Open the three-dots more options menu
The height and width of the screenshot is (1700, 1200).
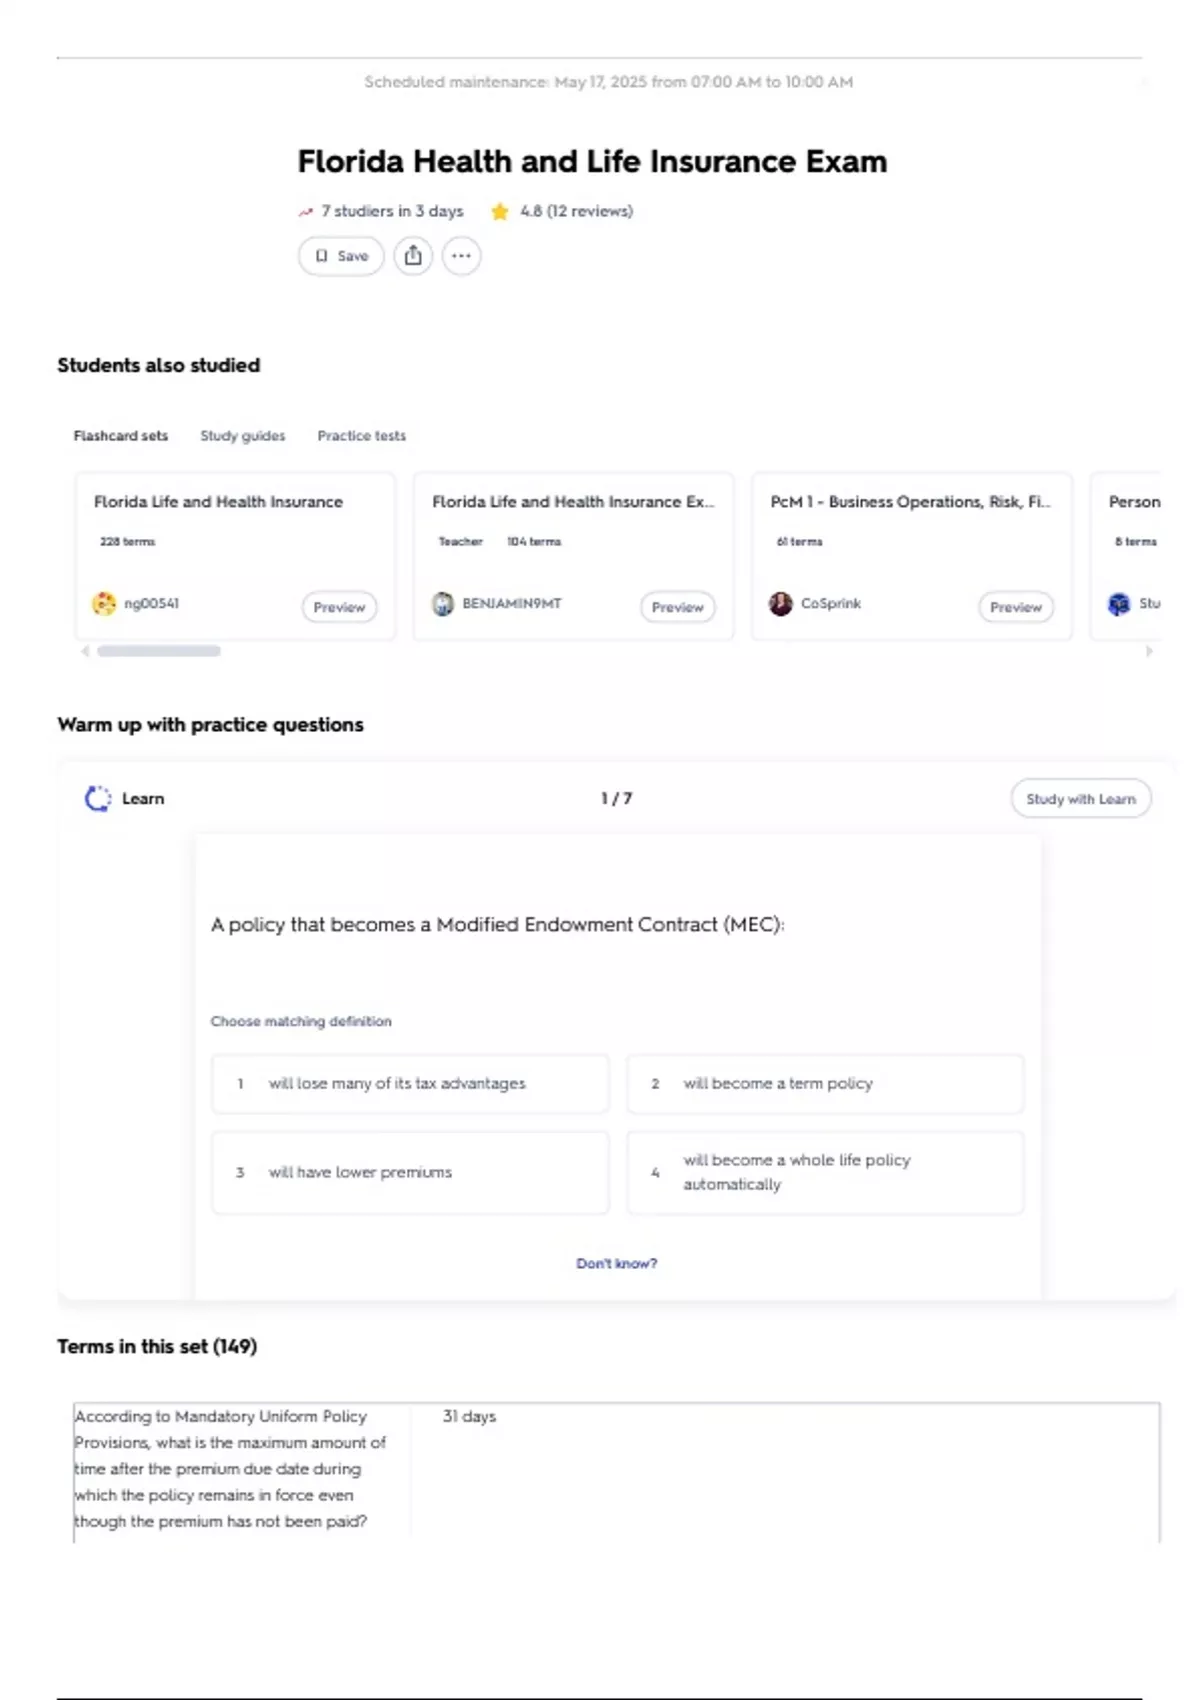point(461,256)
